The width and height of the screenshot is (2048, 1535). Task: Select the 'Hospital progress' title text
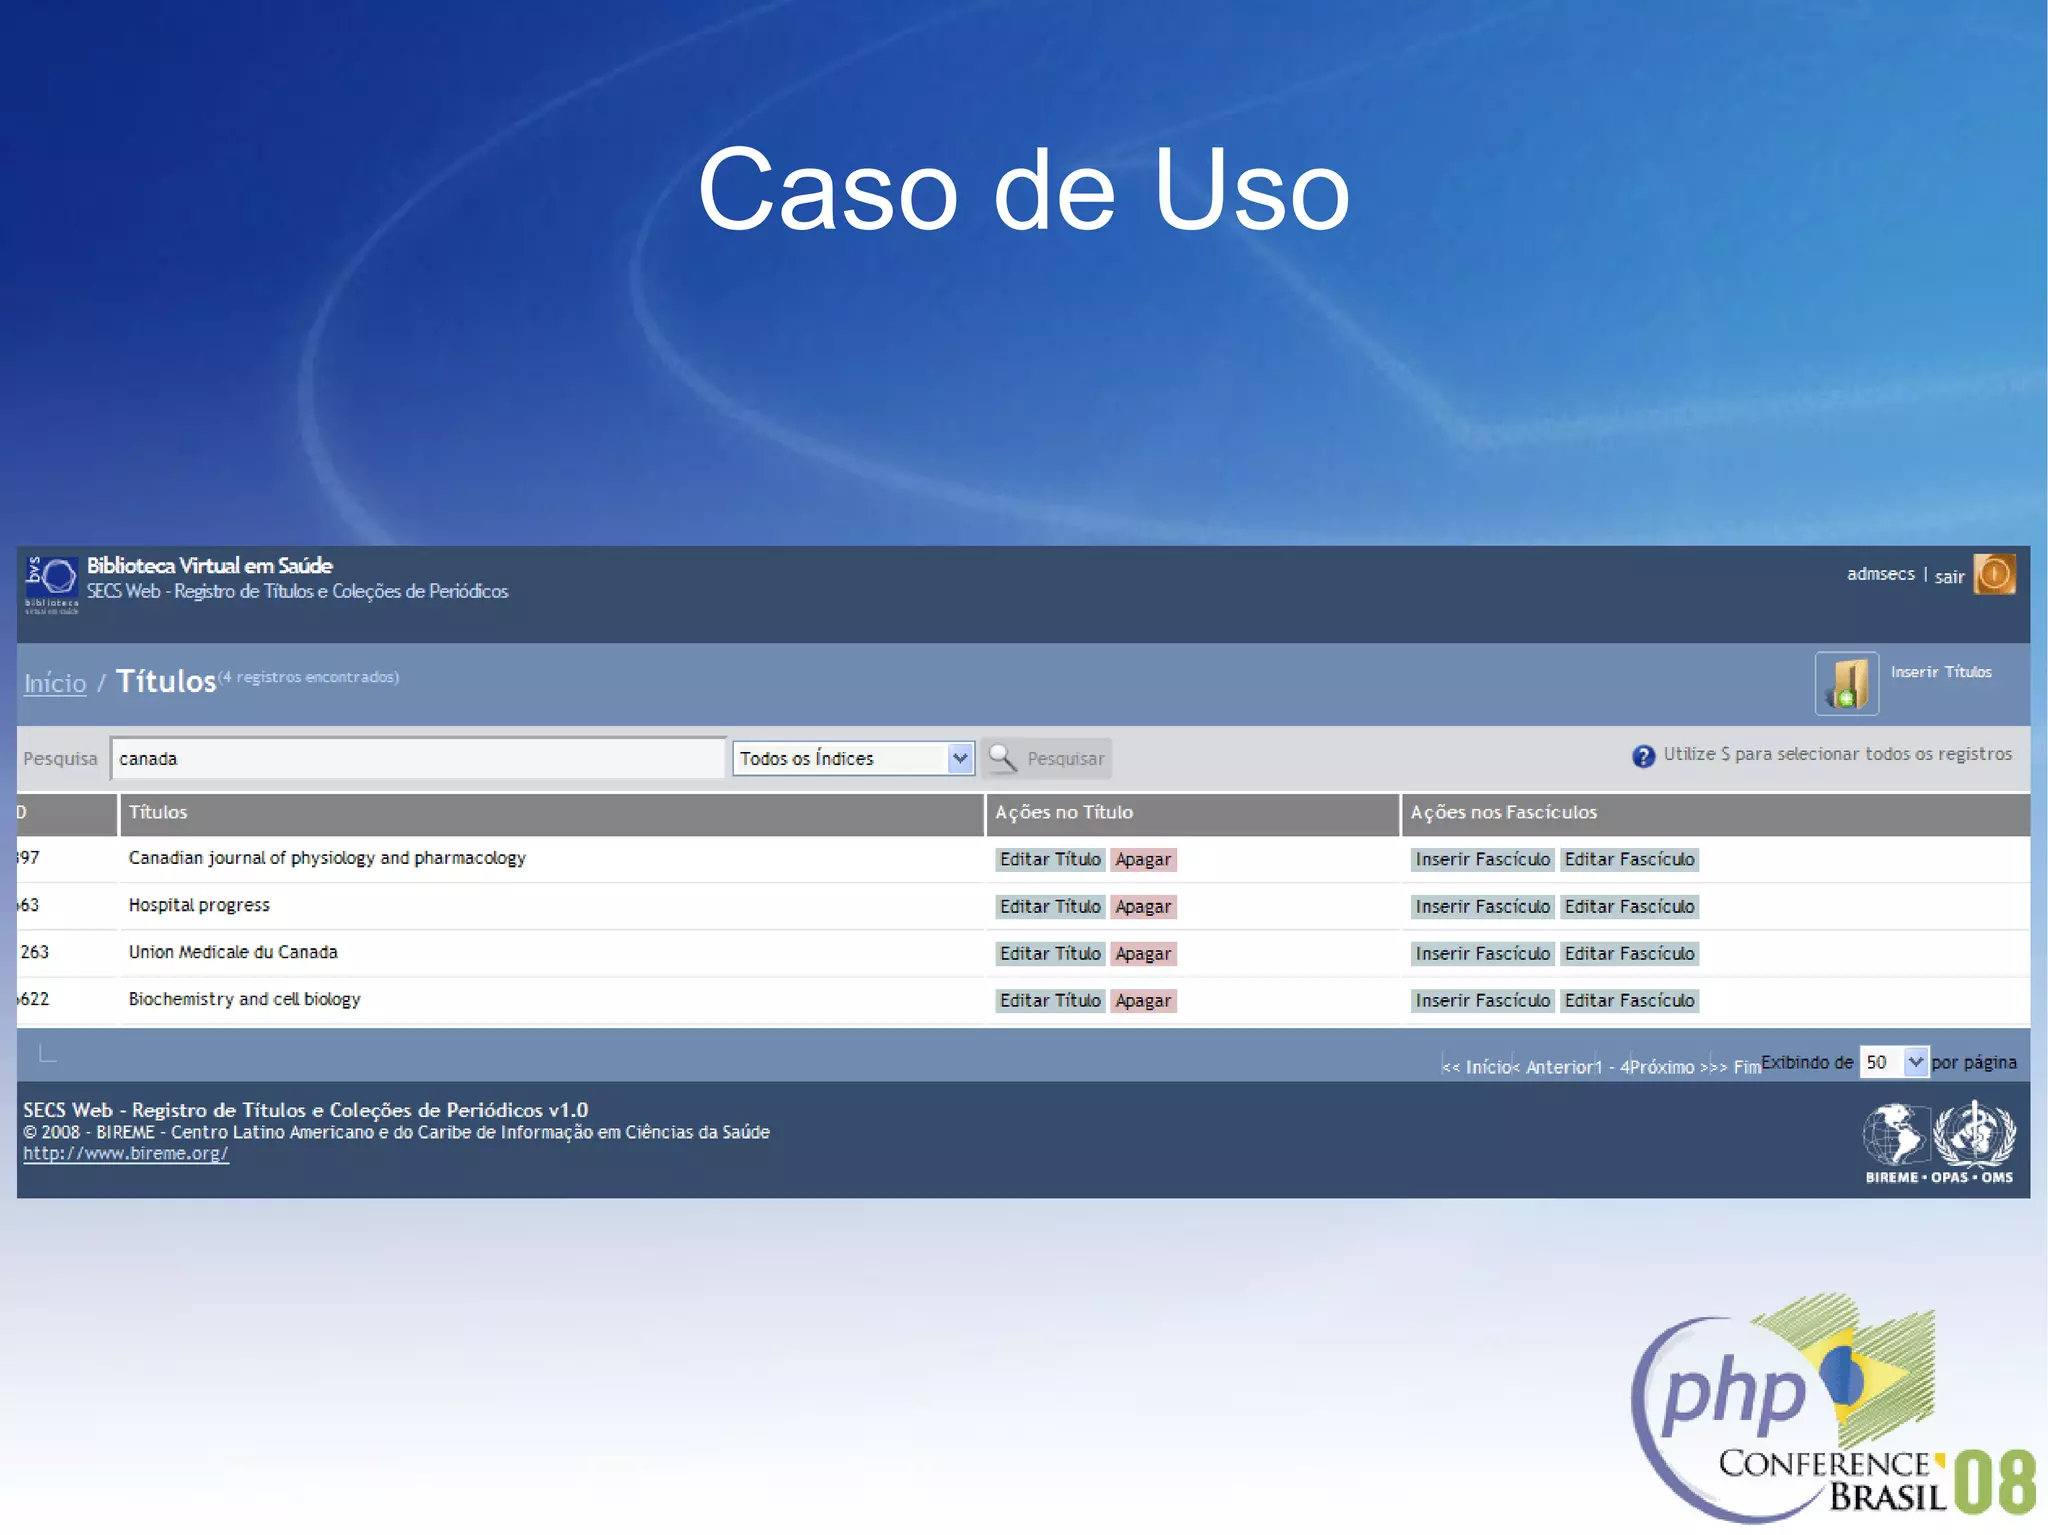pos(199,905)
